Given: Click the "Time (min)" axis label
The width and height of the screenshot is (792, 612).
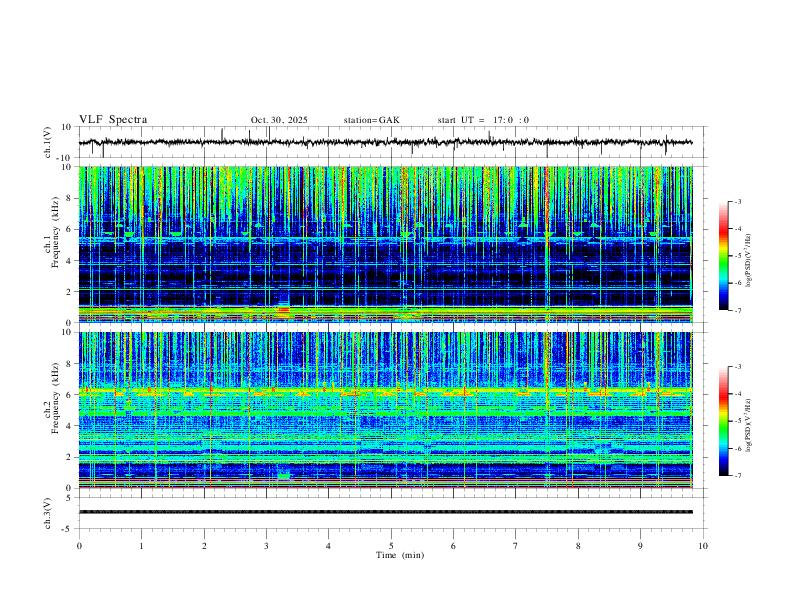Looking at the screenshot, I should click(x=400, y=555).
